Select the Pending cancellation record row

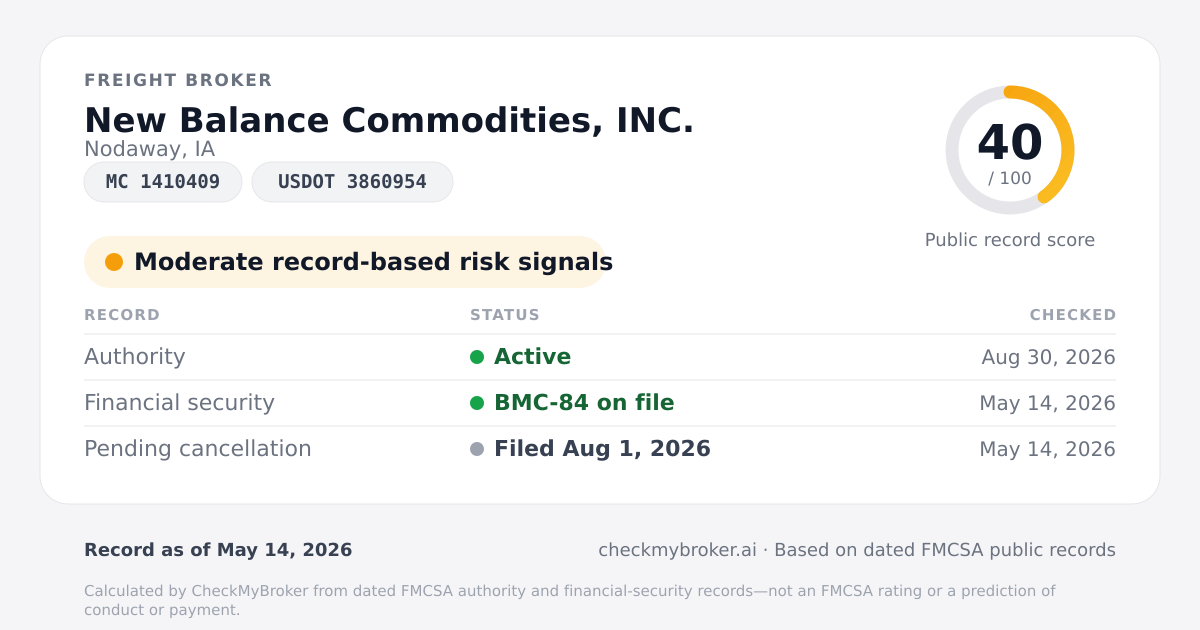coord(600,449)
